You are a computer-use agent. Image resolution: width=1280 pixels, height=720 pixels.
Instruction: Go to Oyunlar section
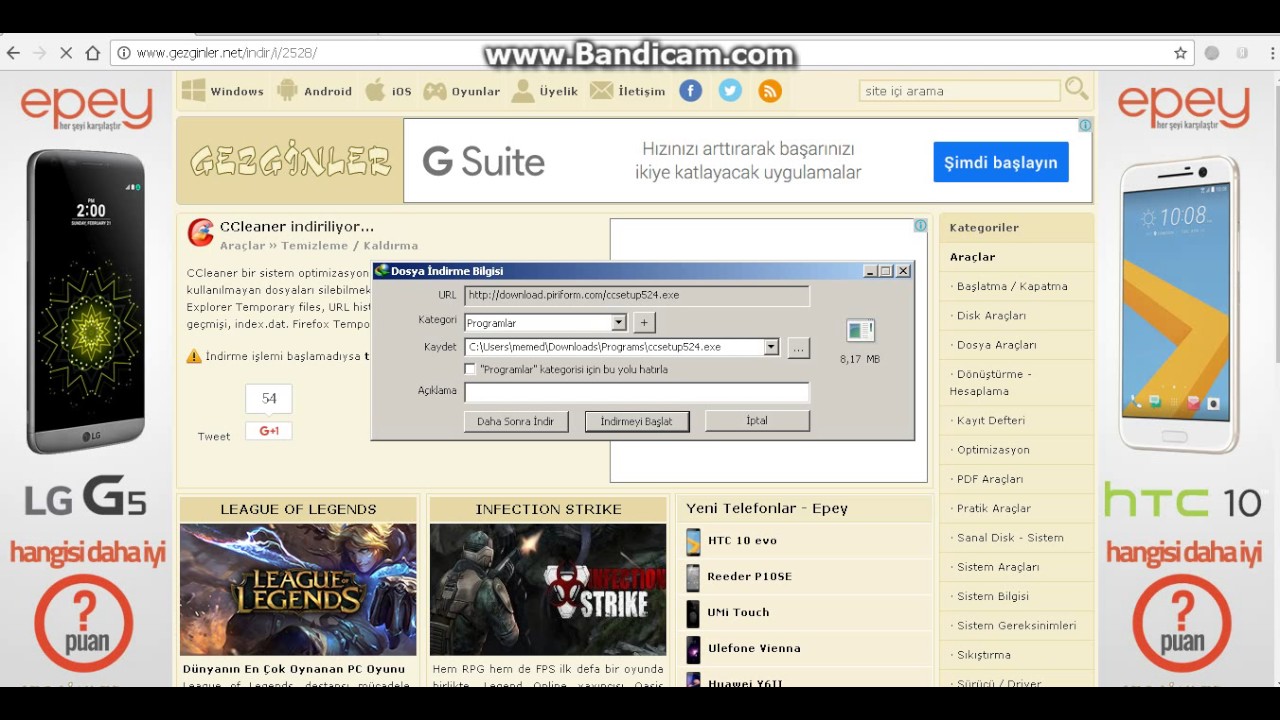tap(461, 91)
